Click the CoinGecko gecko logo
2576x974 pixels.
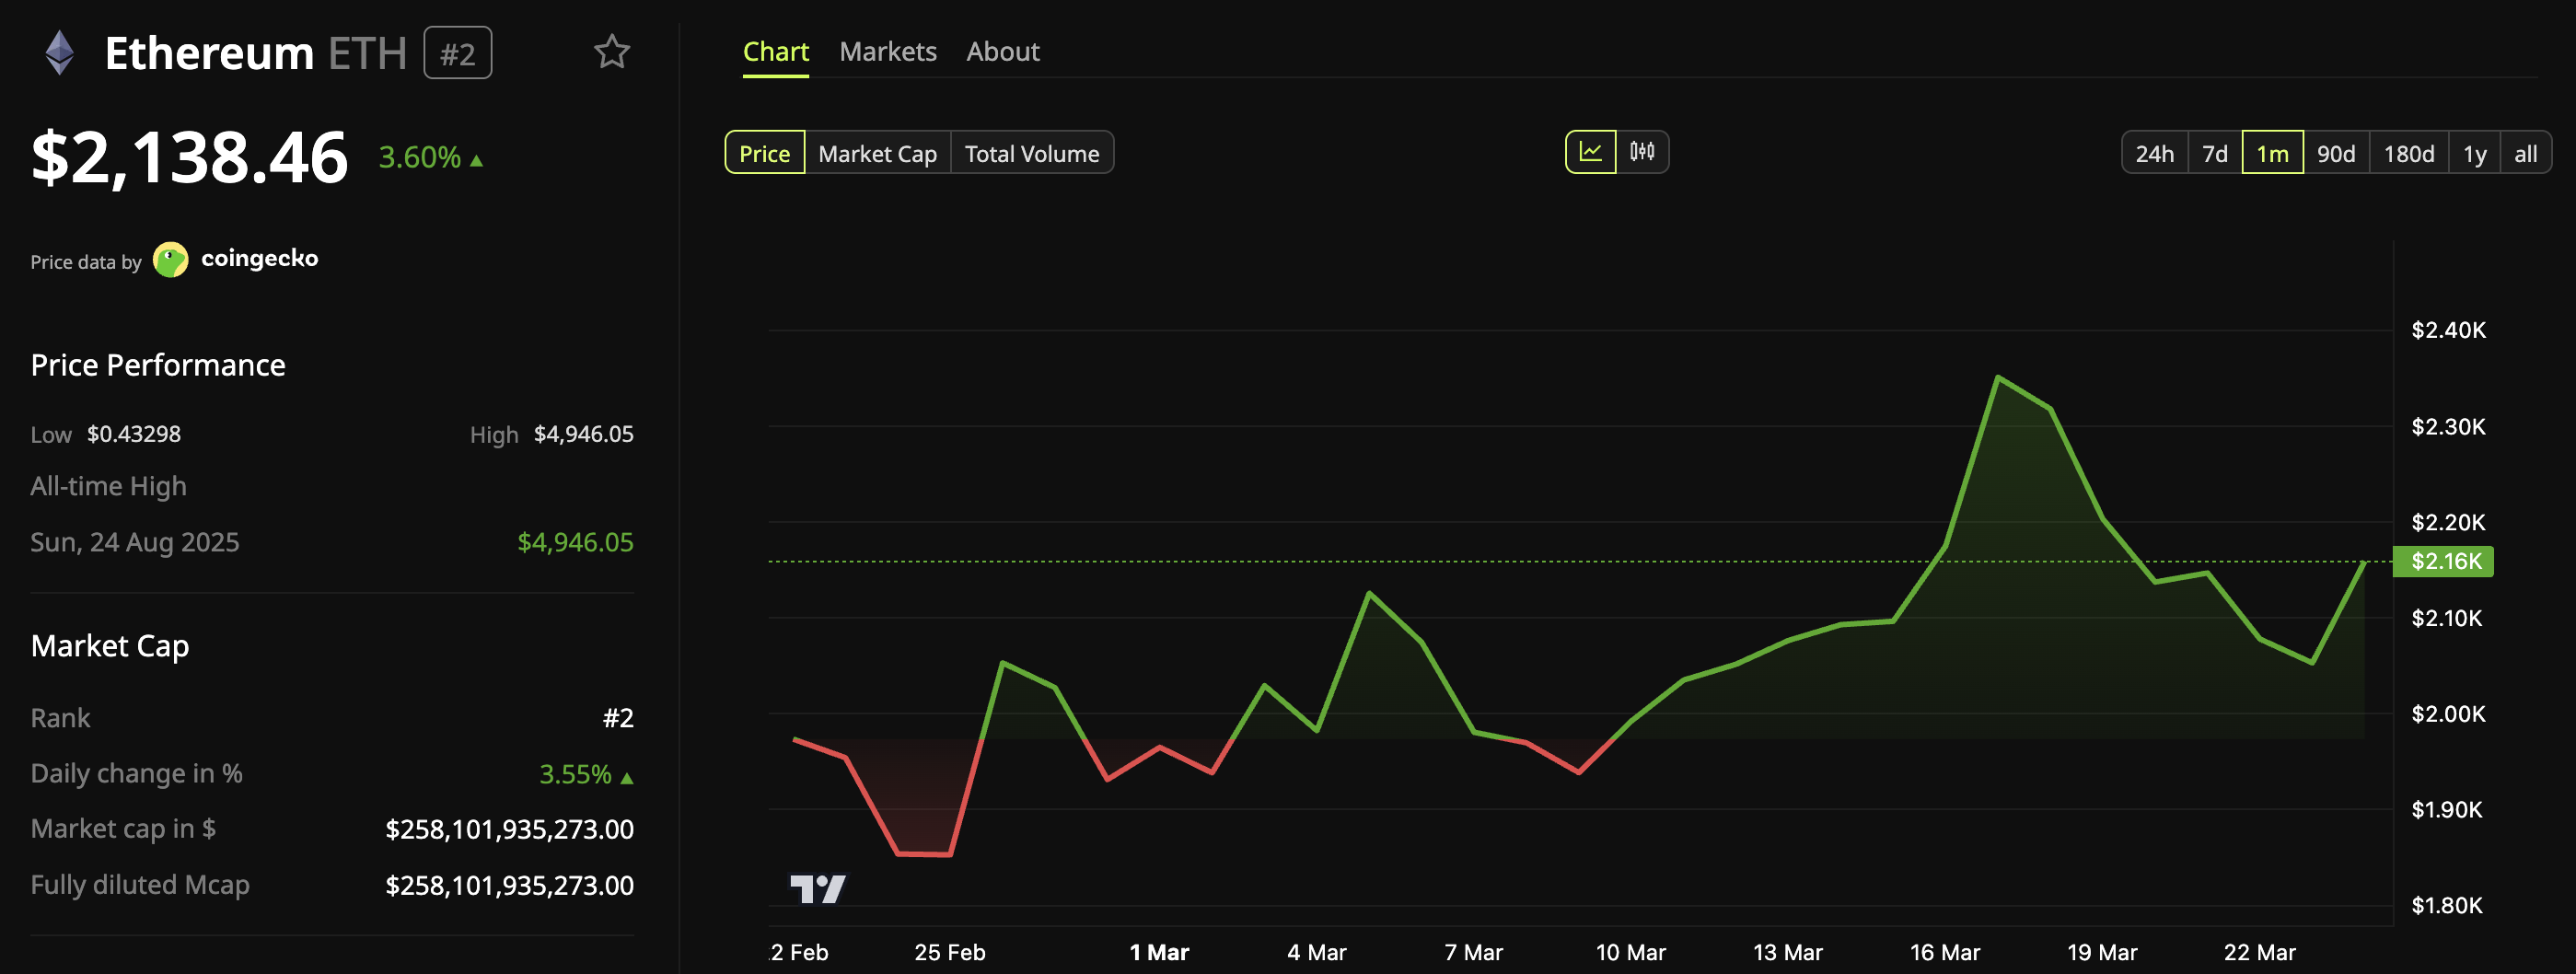click(x=172, y=258)
